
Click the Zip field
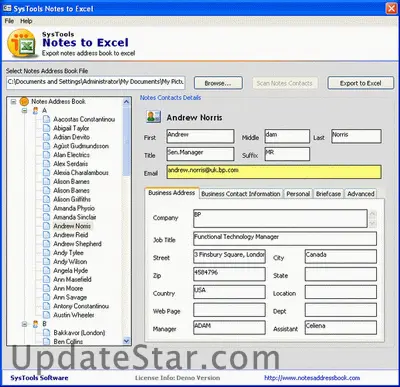pyautogui.click(x=229, y=274)
